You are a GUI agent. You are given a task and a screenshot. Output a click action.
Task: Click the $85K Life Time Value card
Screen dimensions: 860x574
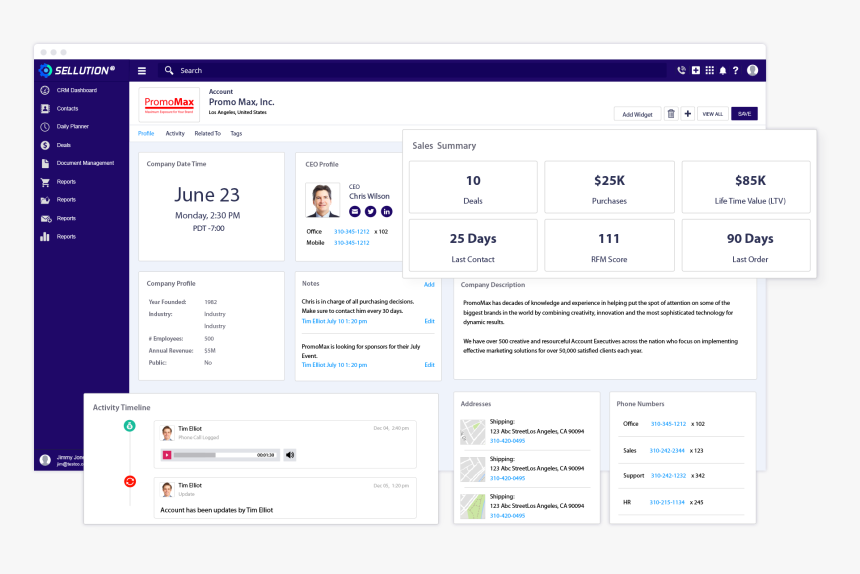746,187
